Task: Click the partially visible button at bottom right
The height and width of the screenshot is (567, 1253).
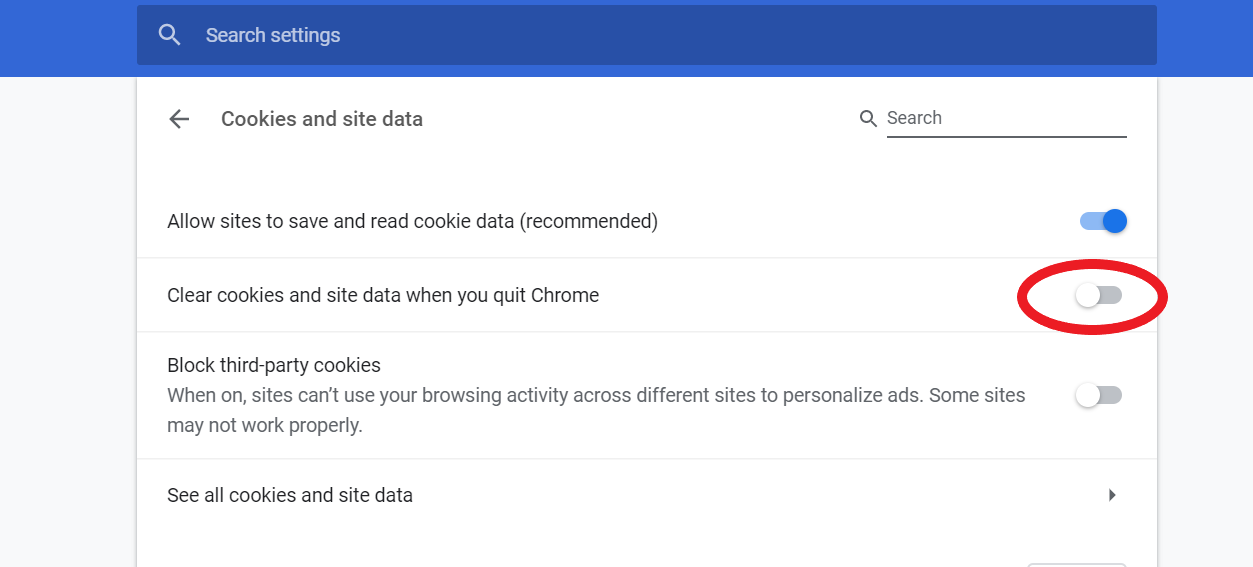Action: coord(1076,563)
